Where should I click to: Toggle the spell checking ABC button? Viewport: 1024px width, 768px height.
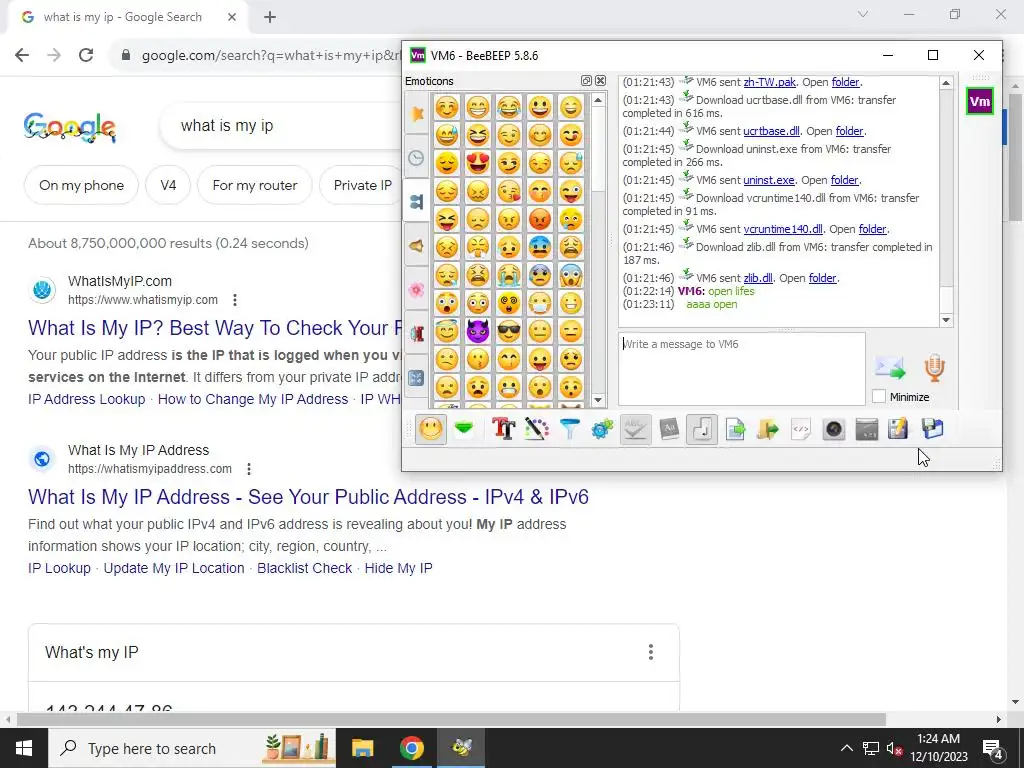(x=635, y=429)
